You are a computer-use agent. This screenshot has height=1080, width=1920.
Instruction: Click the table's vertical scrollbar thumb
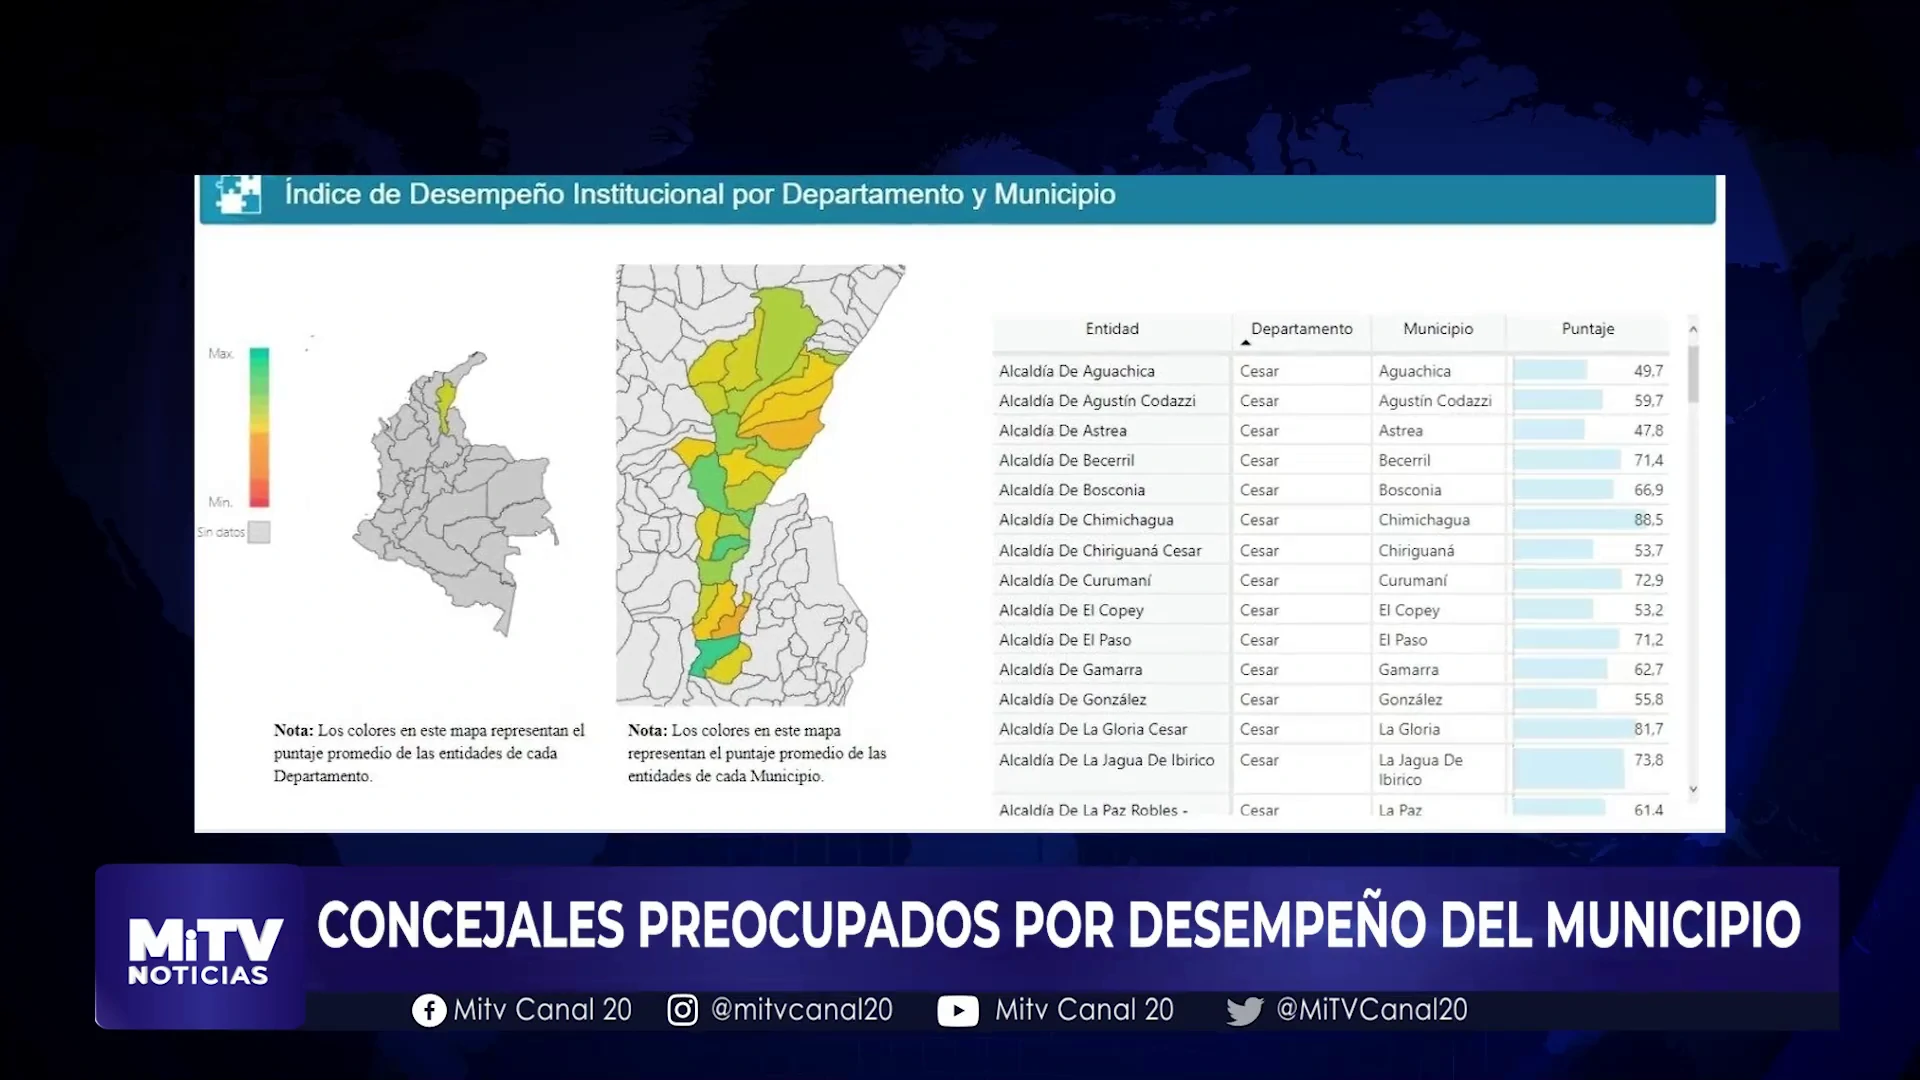(x=1693, y=375)
